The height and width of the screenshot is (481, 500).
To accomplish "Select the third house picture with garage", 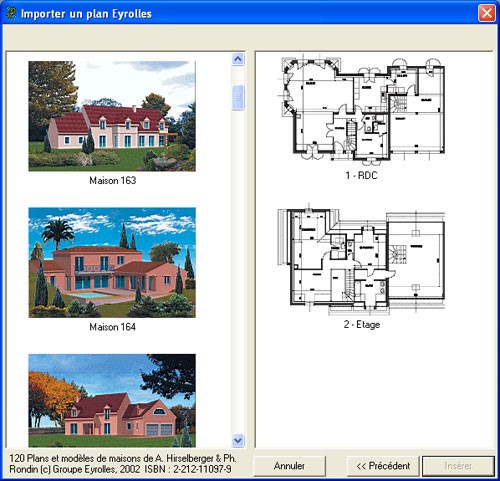I will click(112, 400).
